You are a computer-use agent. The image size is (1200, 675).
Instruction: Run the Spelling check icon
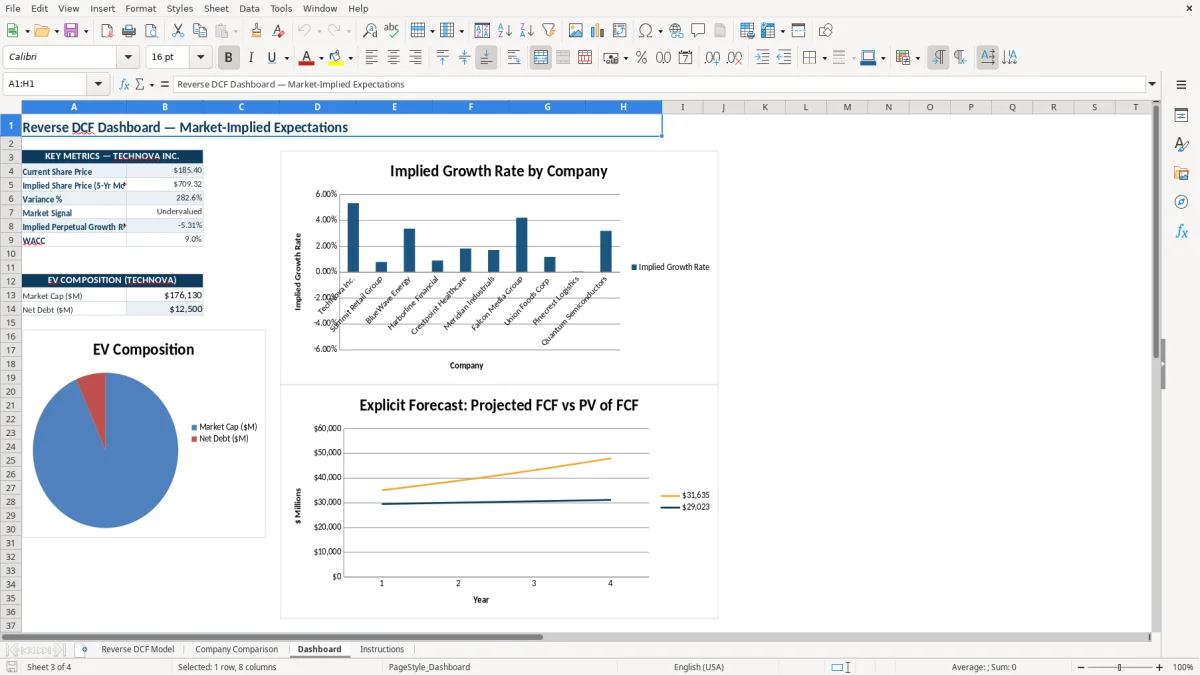click(x=392, y=31)
